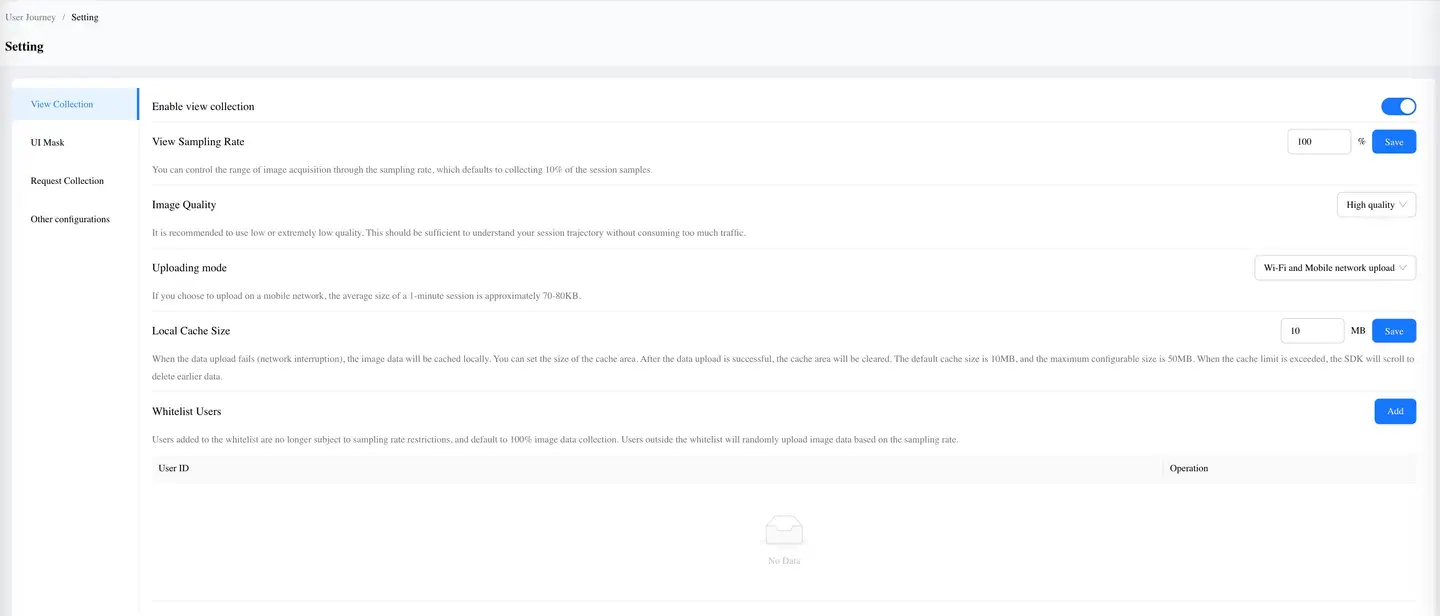Click the Whitelist Users section heading
The width and height of the screenshot is (1440, 616).
coord(187,411)
